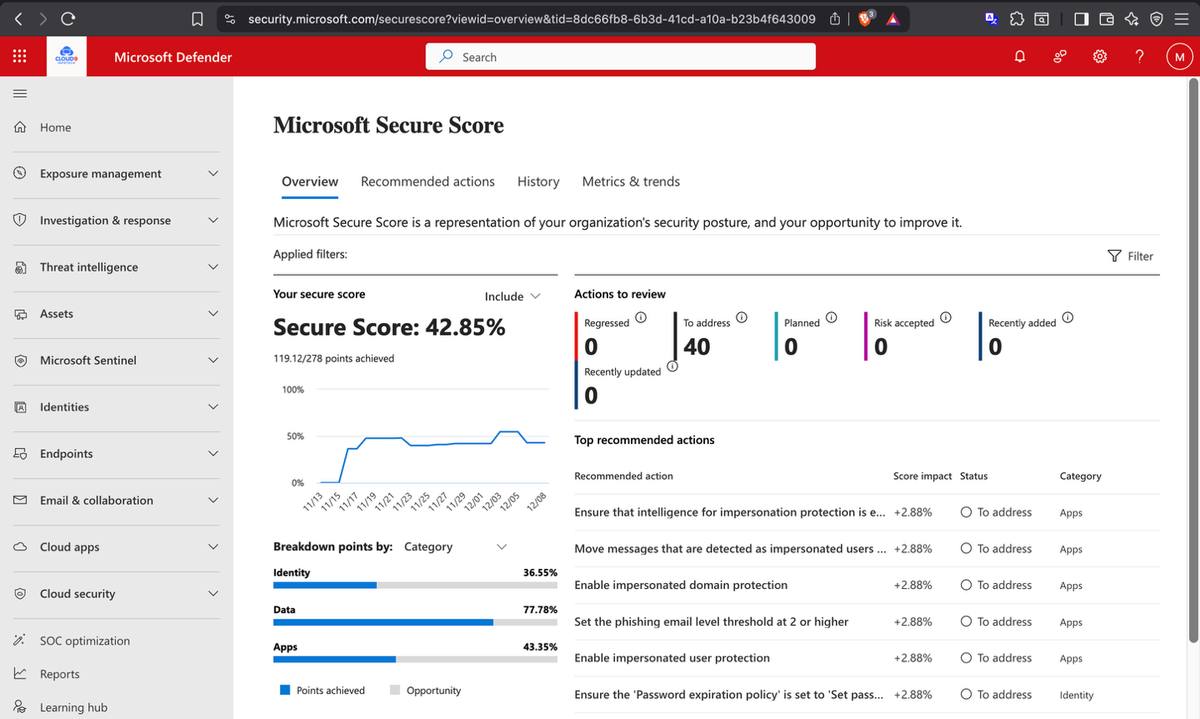Switch to Metrics & trends tab
Viewport: 1200px width, 719px height.
point(631,182)
